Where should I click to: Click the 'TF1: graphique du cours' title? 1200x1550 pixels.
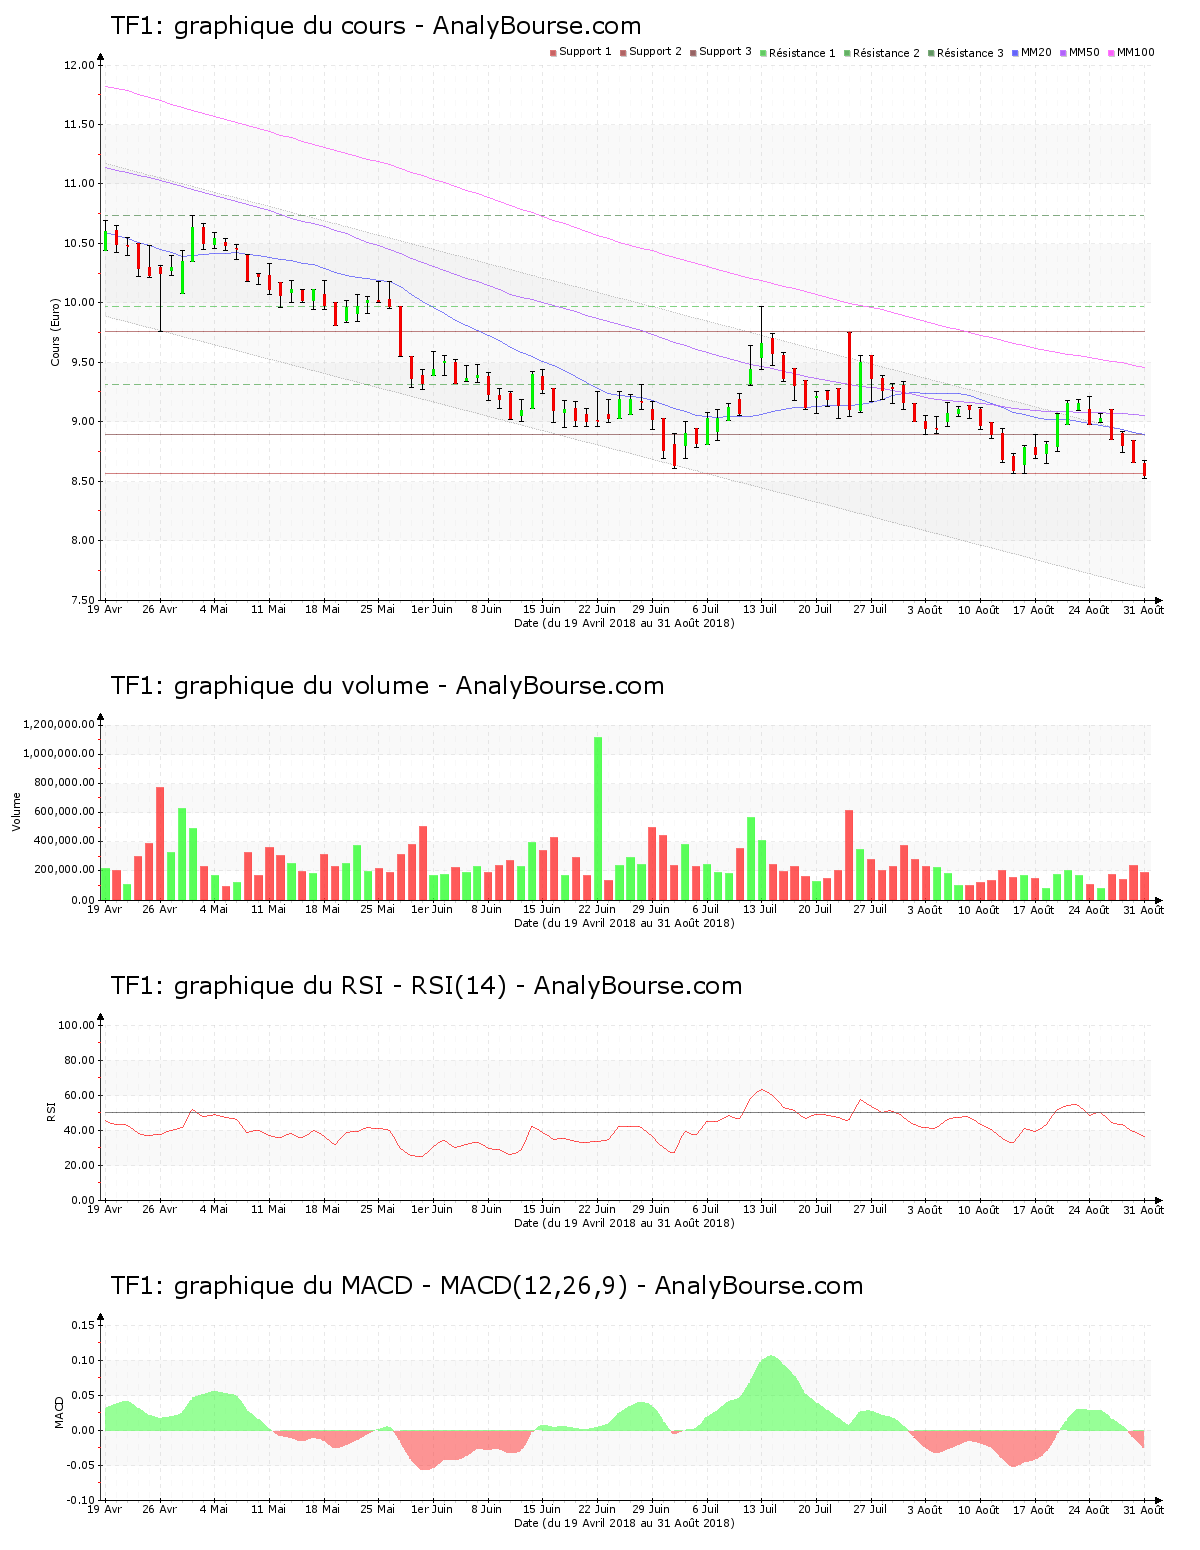tap(376, 26)
